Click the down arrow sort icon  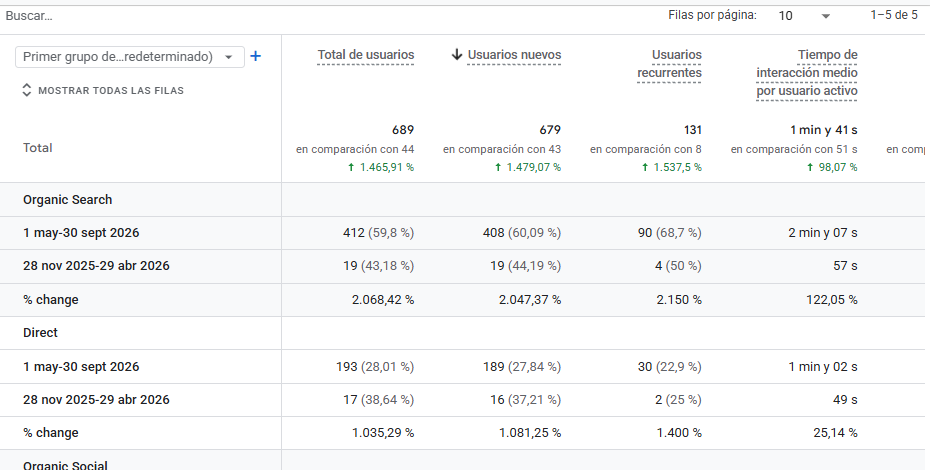pyautogui.click(x=457, y=55)
